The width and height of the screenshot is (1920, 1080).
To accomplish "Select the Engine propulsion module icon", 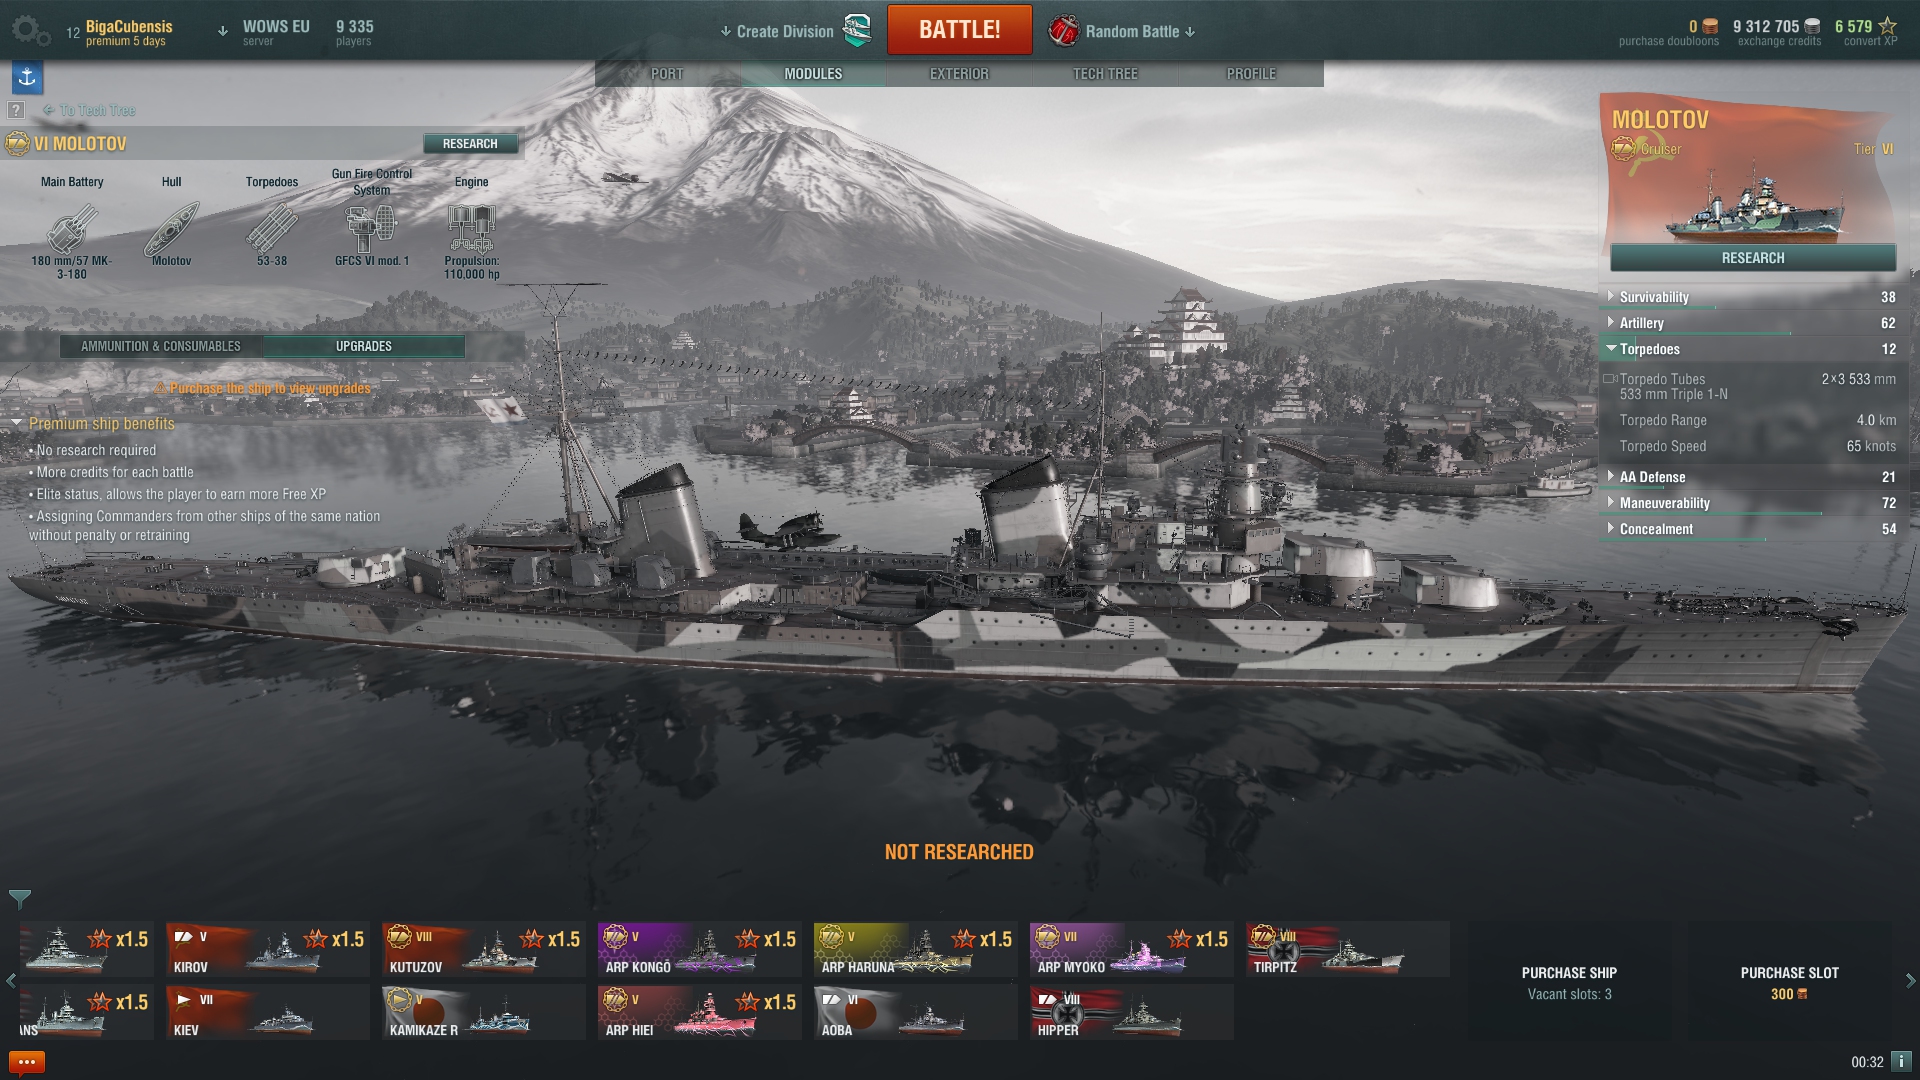I will tap(472, 229).
